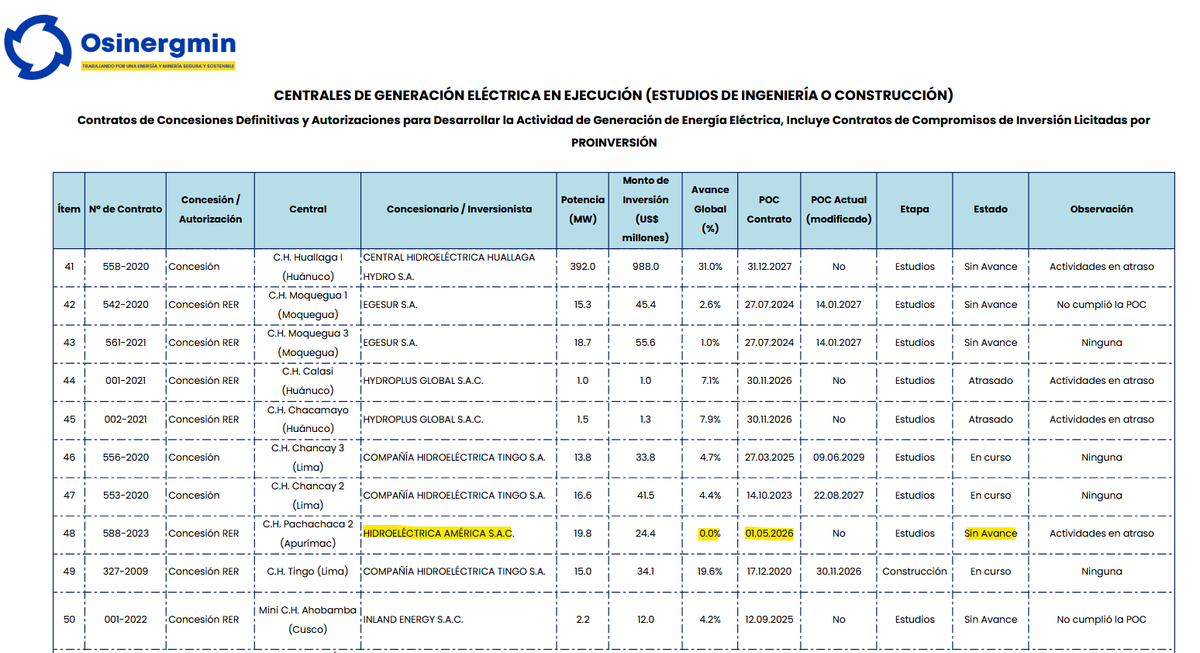The height and width of the screenshot is (653, 1200).
Task: Select 'C.H. Calasi (Huánuco)' cell
Action: (x=308, y=381)
